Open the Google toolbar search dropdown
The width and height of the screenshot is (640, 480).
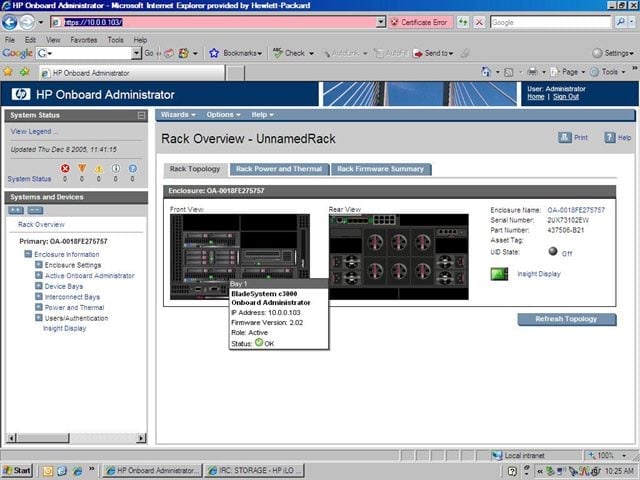[x=136, y=53]
